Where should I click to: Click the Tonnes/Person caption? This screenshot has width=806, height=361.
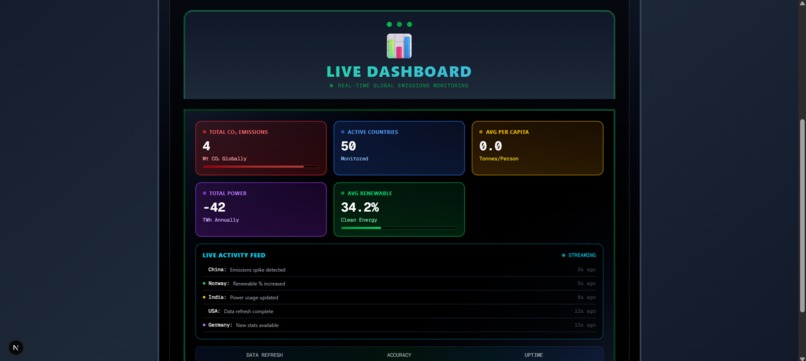(x=499, y=159)
